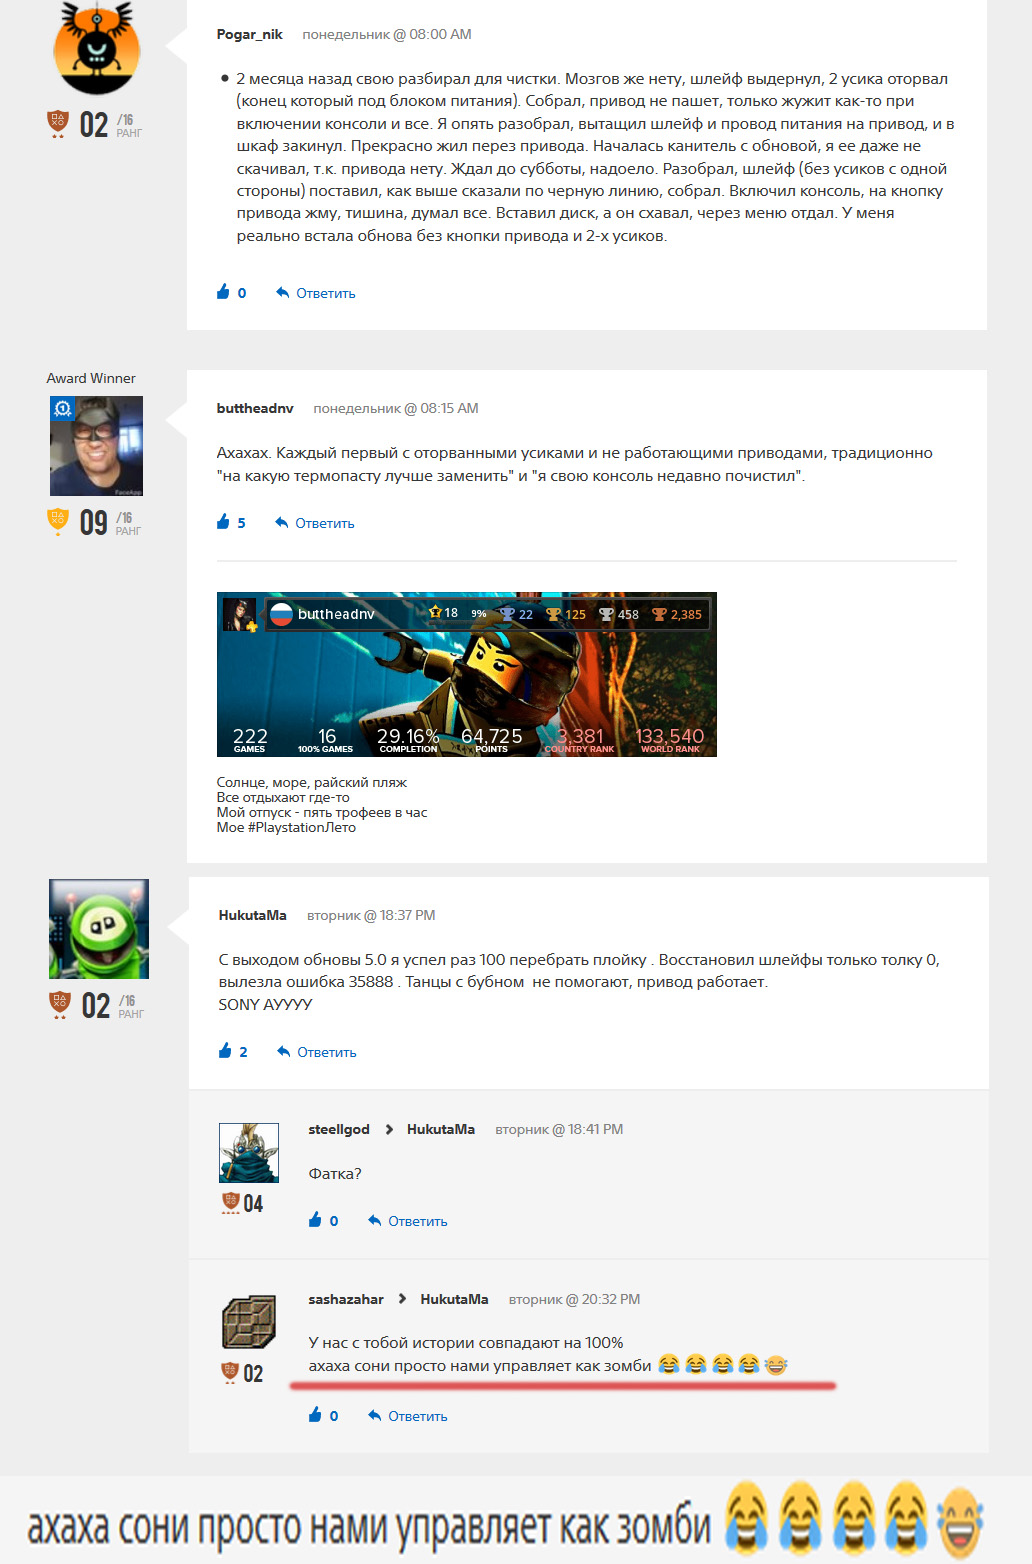1032x1564 pixels.
Task: Click HukutaMa's green alien avatar
Action: [99, 929]
